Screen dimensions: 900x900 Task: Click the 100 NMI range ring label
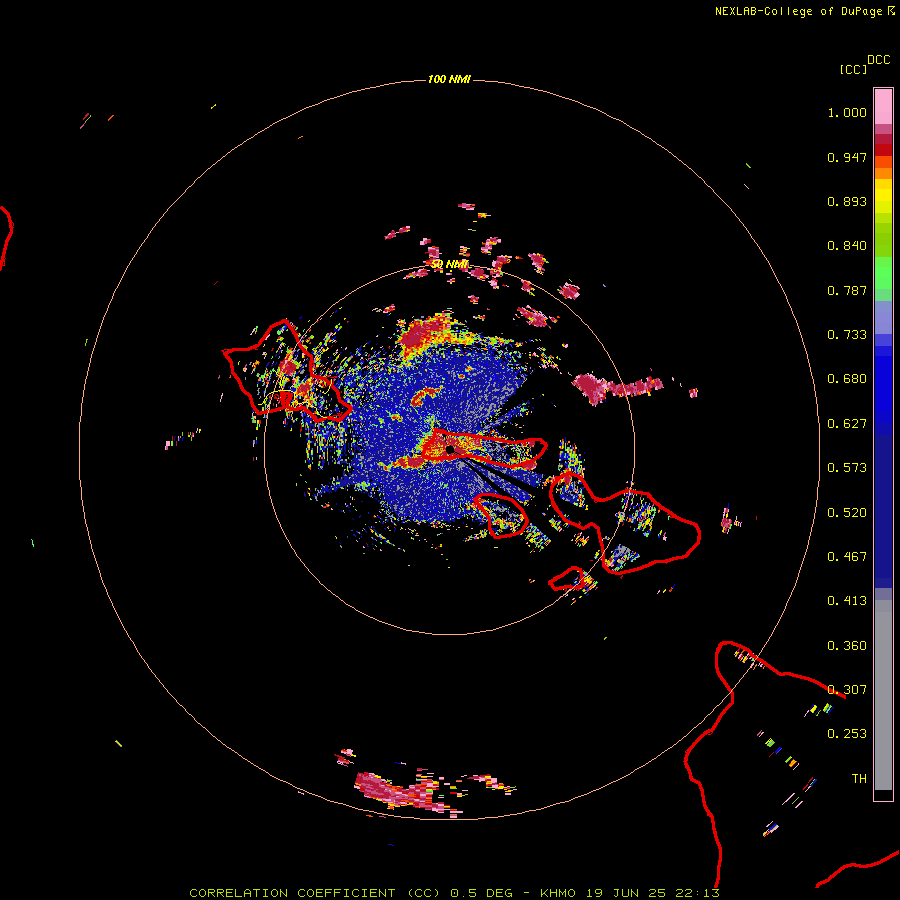pyautogui.click(x=449, y=79)
